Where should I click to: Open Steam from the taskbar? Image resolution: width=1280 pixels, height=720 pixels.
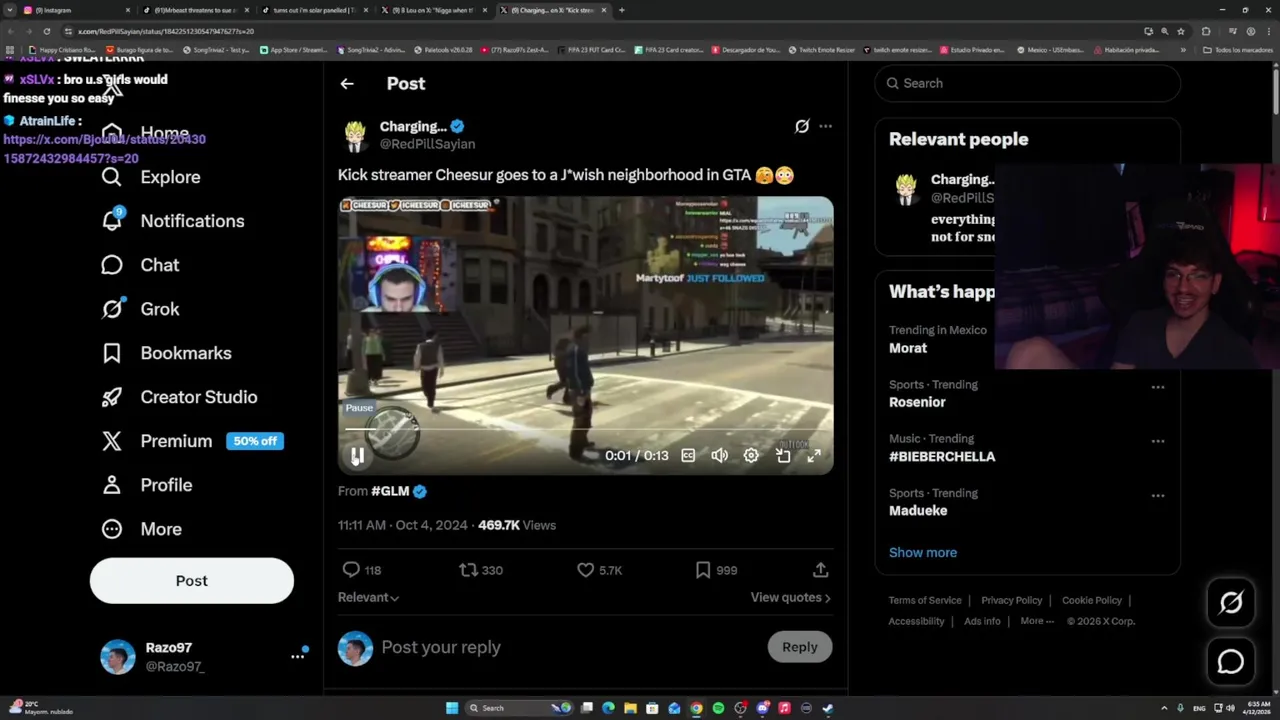tap(827, 708)
